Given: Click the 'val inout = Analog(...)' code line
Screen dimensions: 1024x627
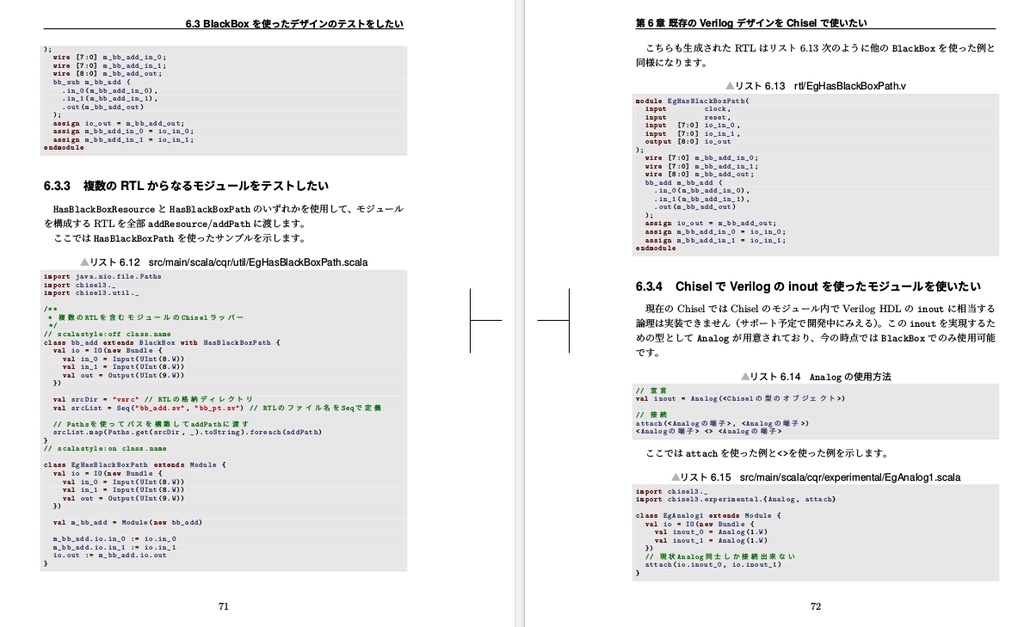Looking at the screenshot, I should click(740, 398).
